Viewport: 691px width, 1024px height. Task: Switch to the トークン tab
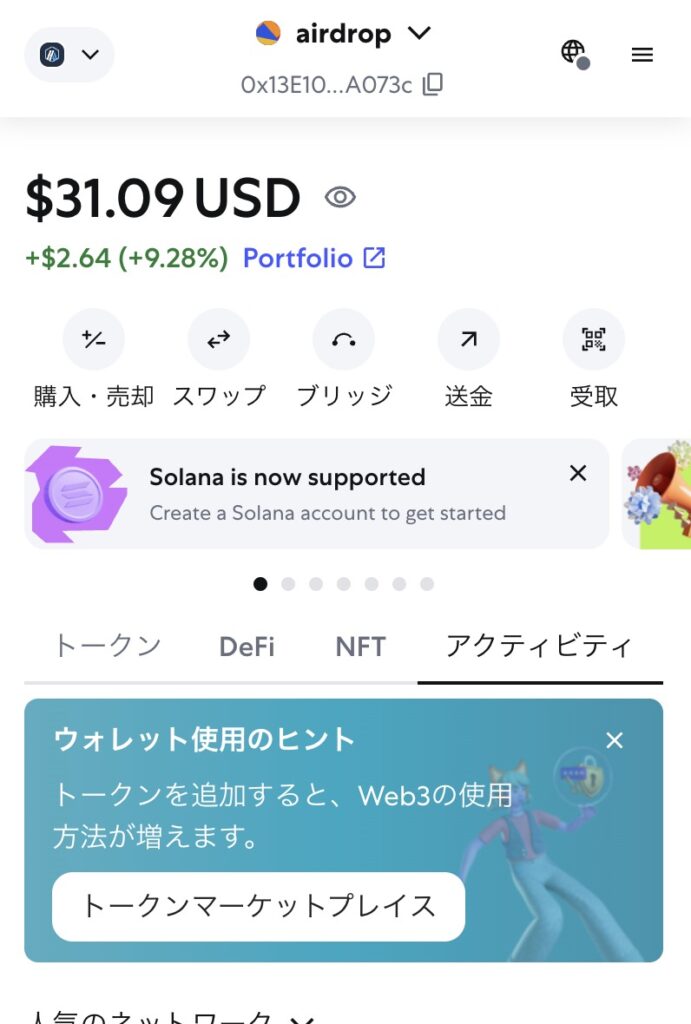coord(107,646)
